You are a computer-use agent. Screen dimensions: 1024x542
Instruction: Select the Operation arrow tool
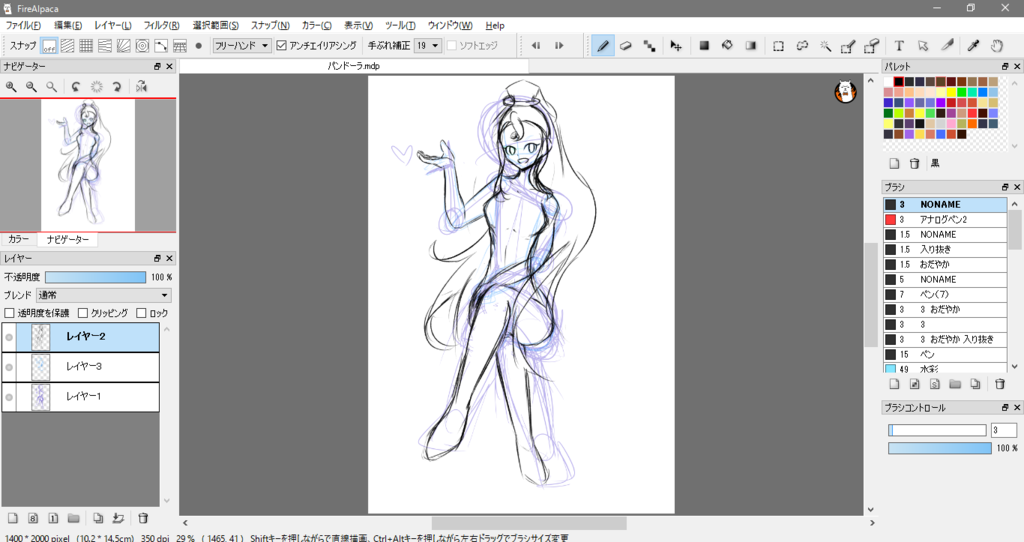click(x=923, y=46)
